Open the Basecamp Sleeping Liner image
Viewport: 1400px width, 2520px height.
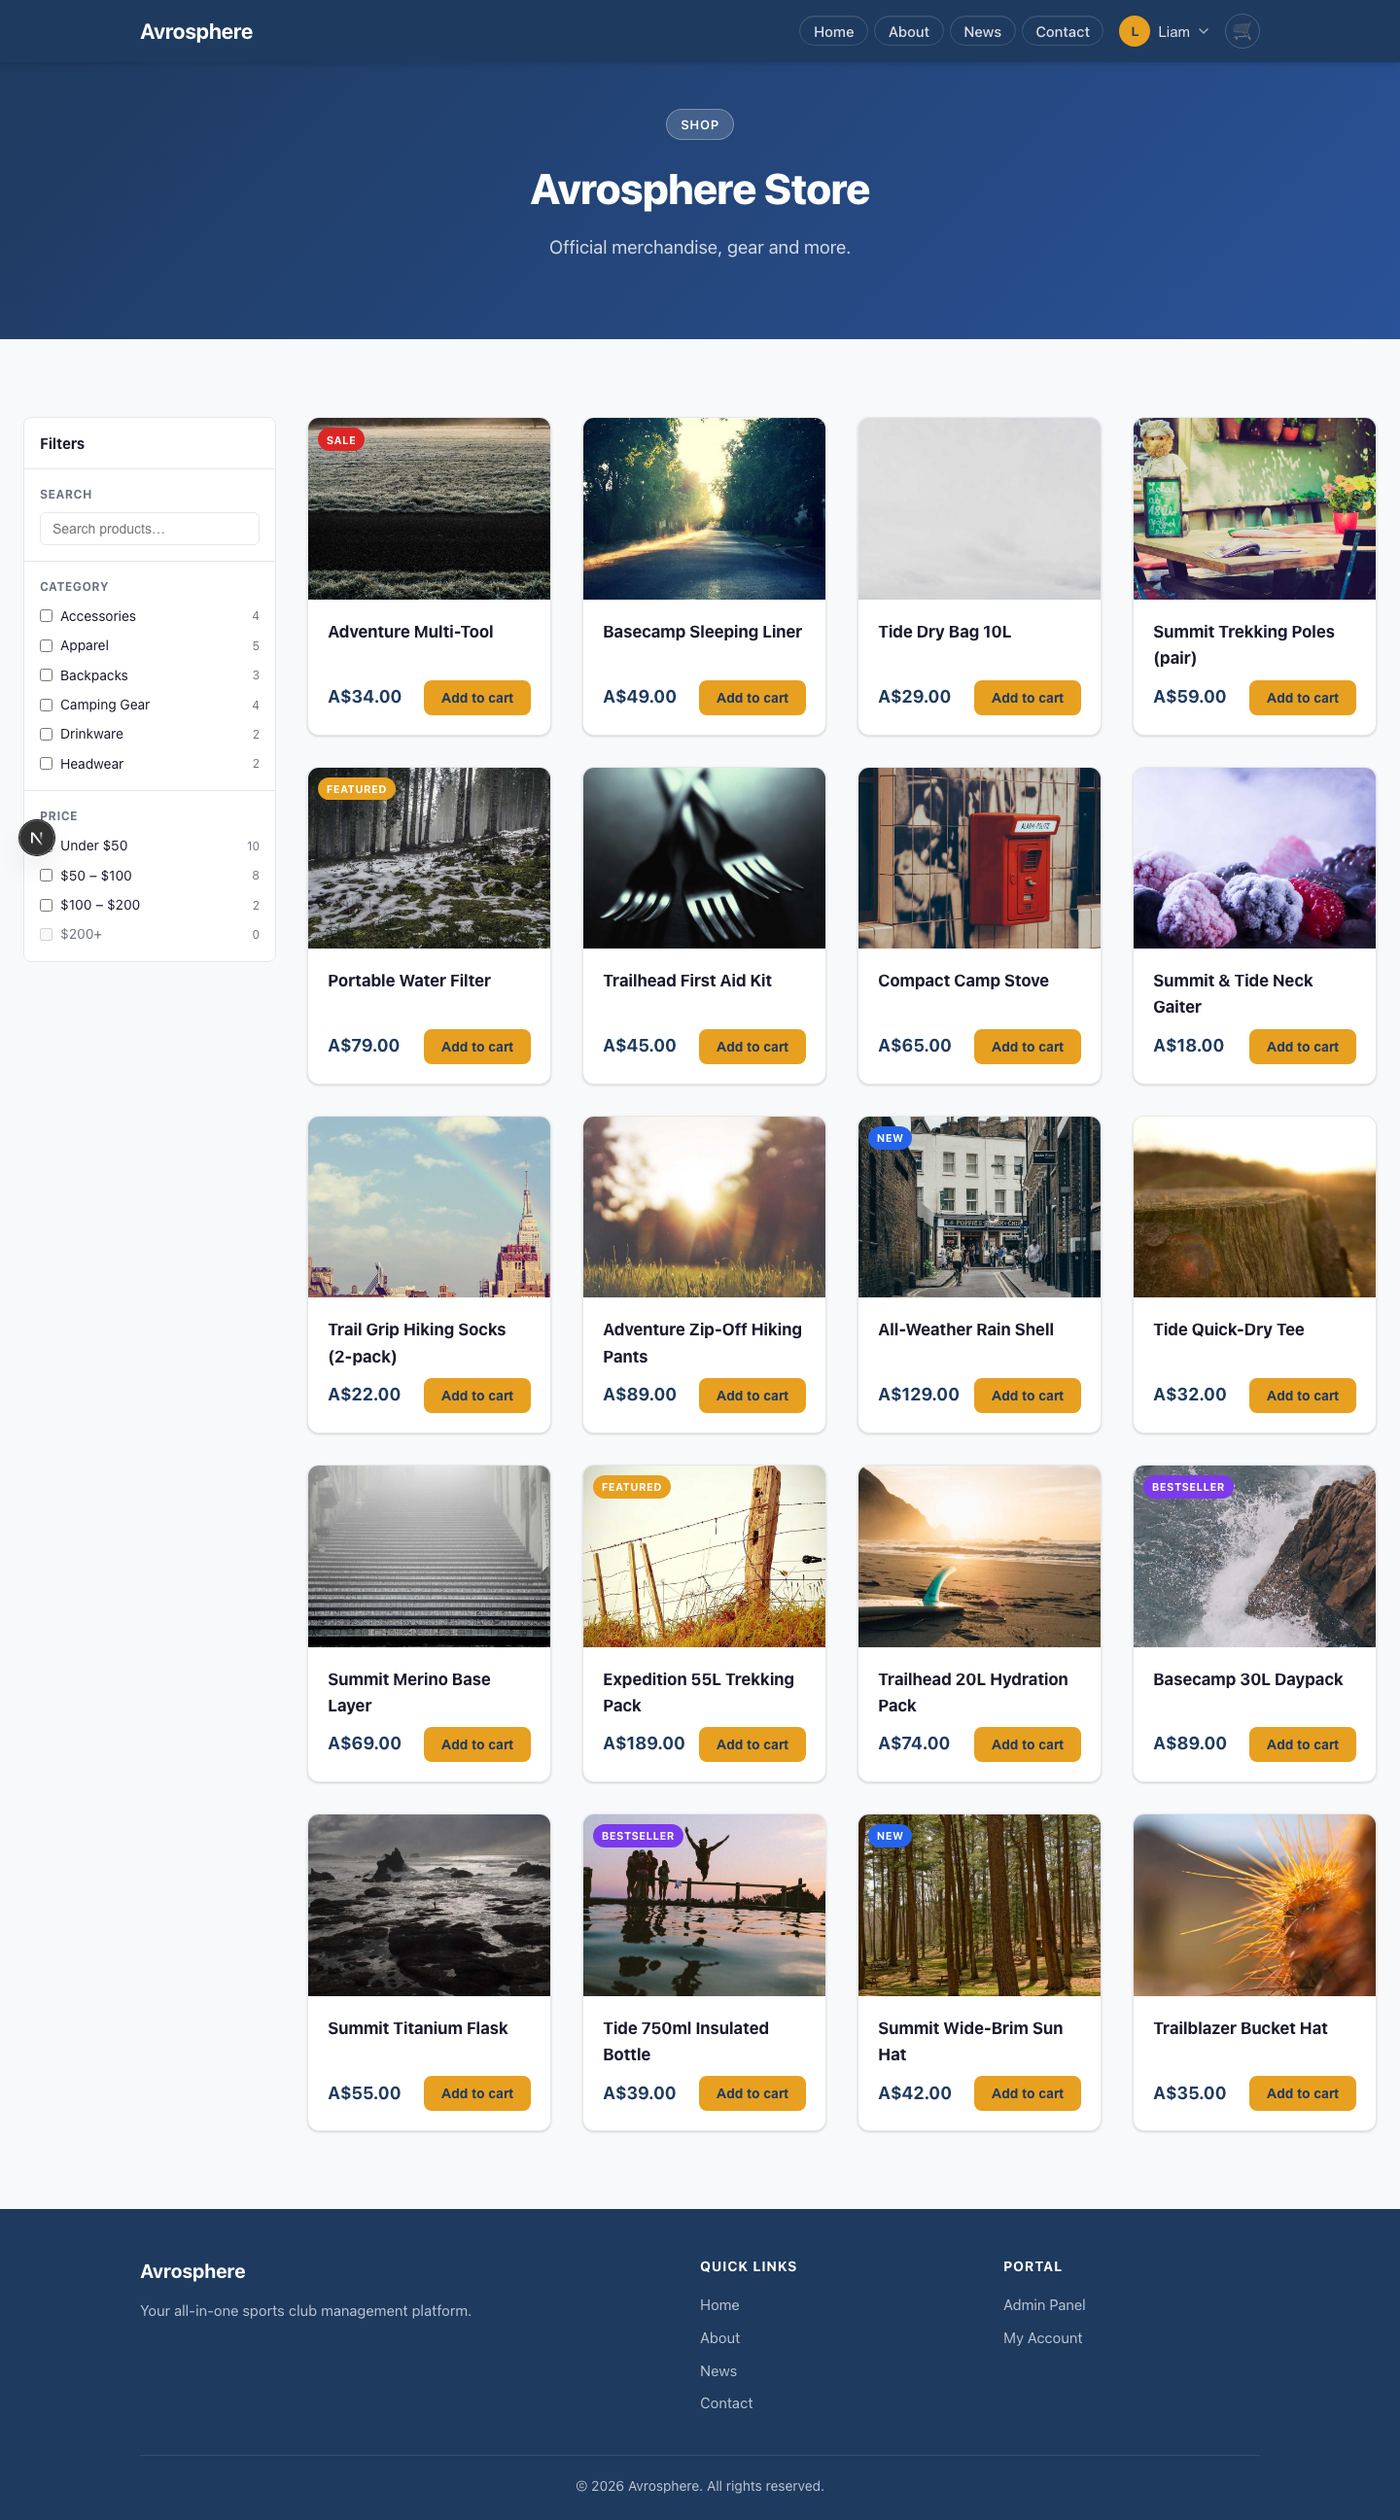tap(704, 509)
